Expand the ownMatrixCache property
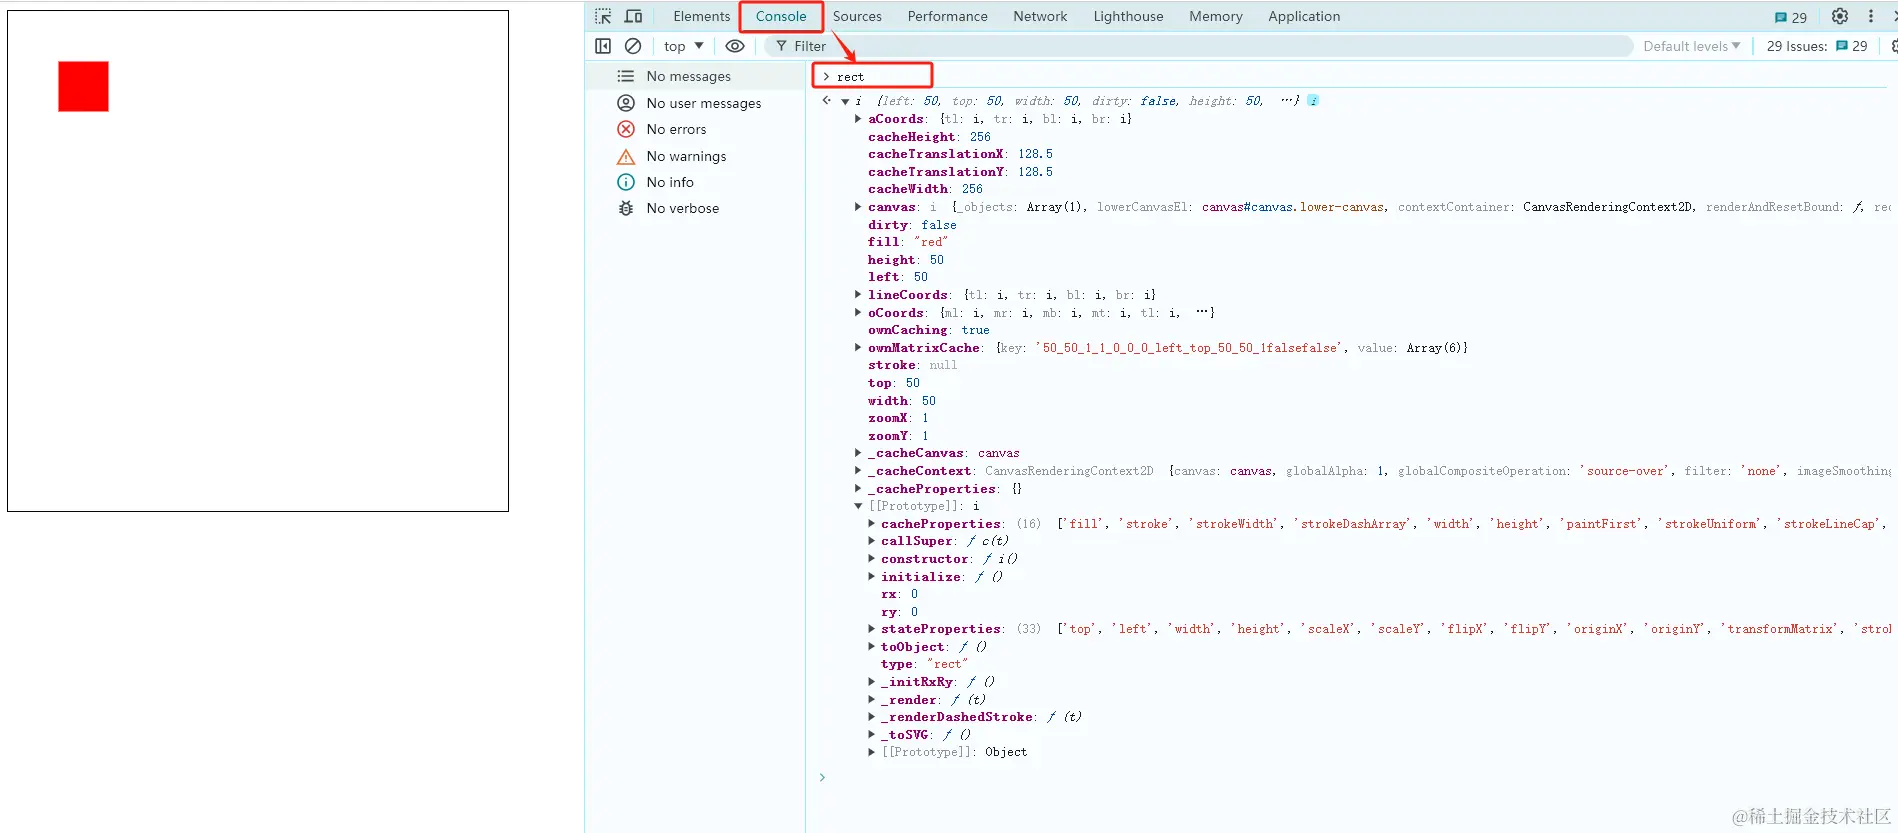The image size is (1898, 833). point(858,348)
